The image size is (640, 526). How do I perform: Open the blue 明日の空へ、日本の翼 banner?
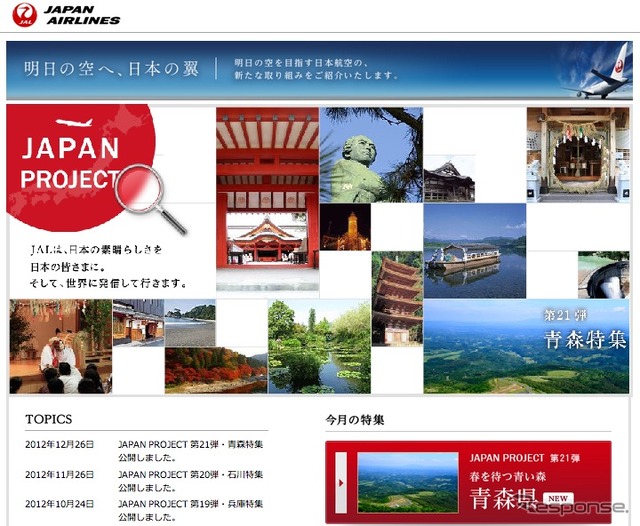[319, 70]
